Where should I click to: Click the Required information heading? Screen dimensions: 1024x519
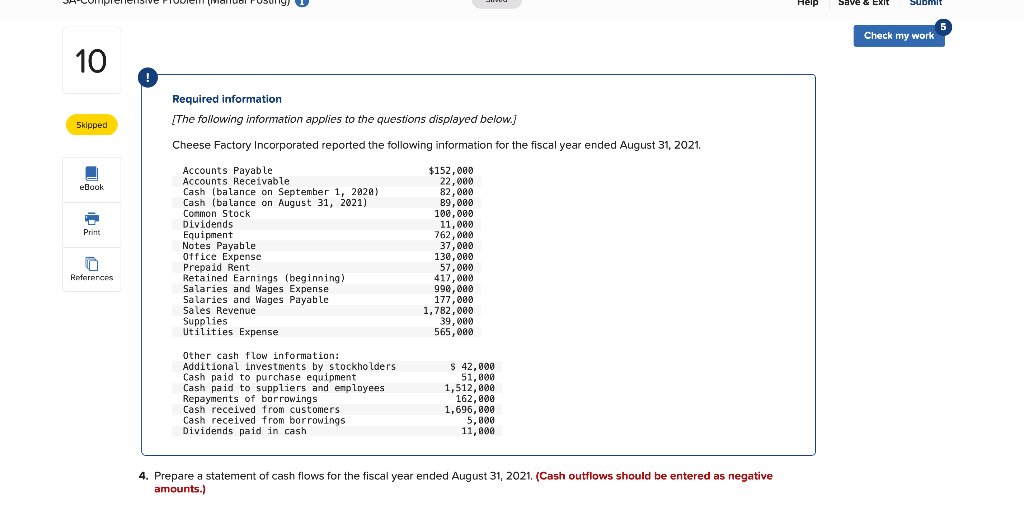pyautogui.click(x=227, y=99)
